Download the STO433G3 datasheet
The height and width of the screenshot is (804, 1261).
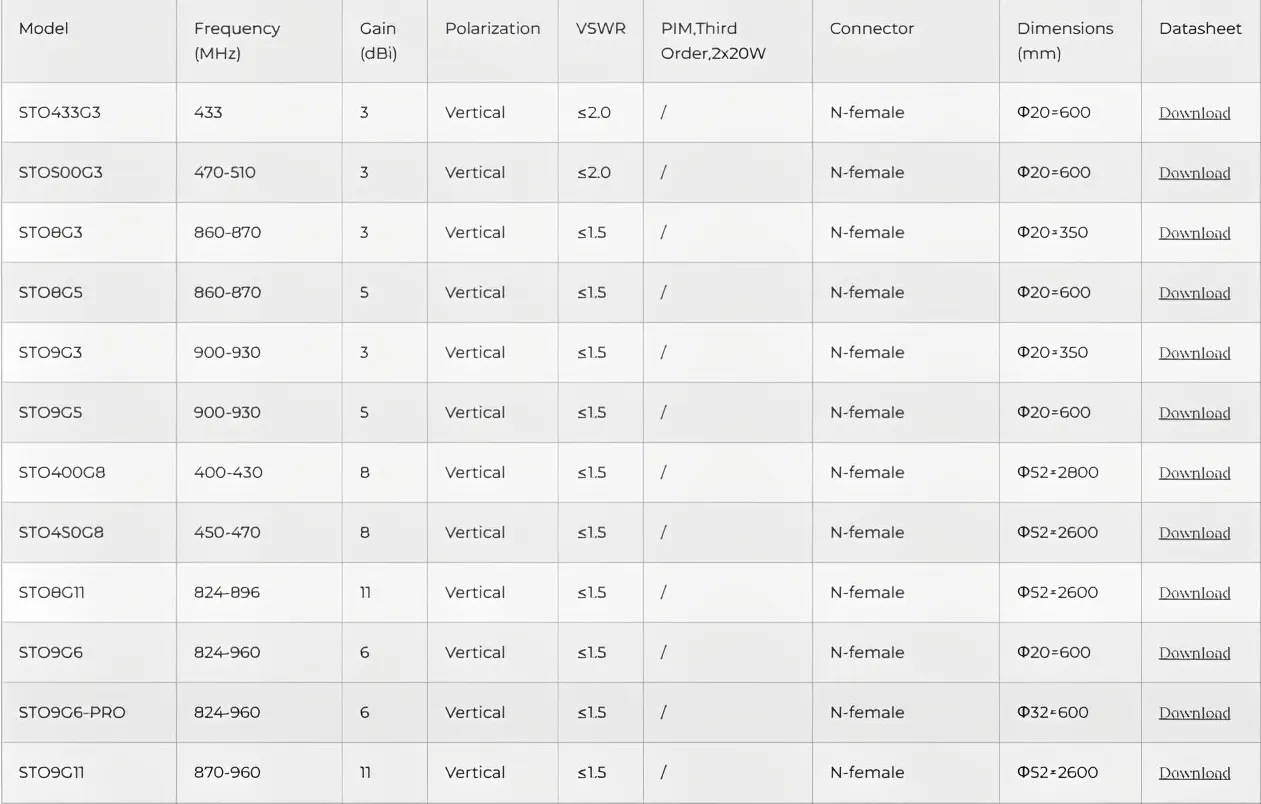(1194, 113)
